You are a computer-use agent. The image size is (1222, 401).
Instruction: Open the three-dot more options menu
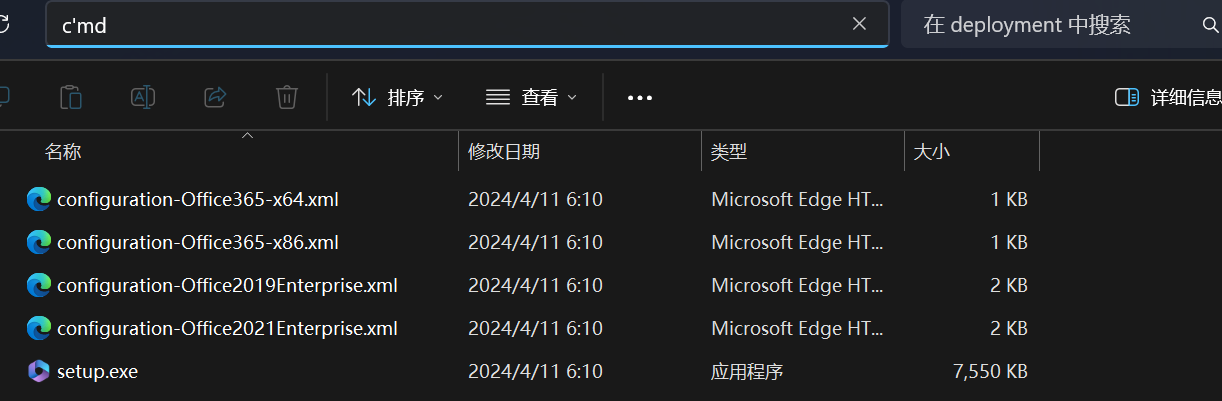pos(640,97)
